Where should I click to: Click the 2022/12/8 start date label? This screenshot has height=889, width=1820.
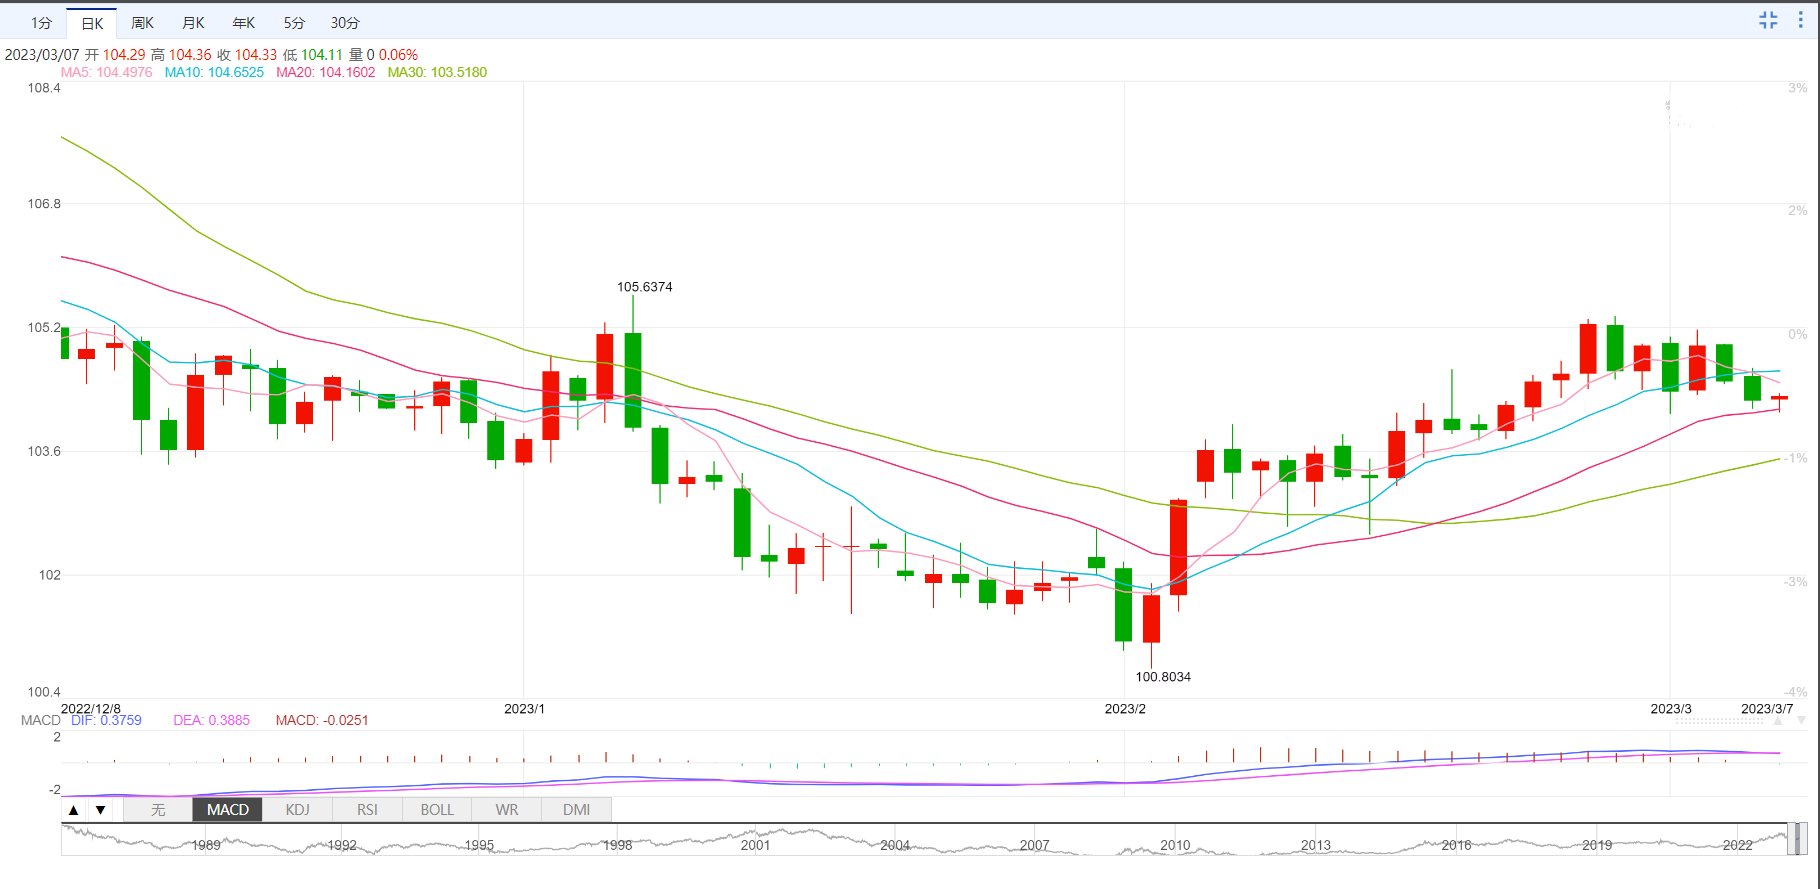(x=91, y=709)
